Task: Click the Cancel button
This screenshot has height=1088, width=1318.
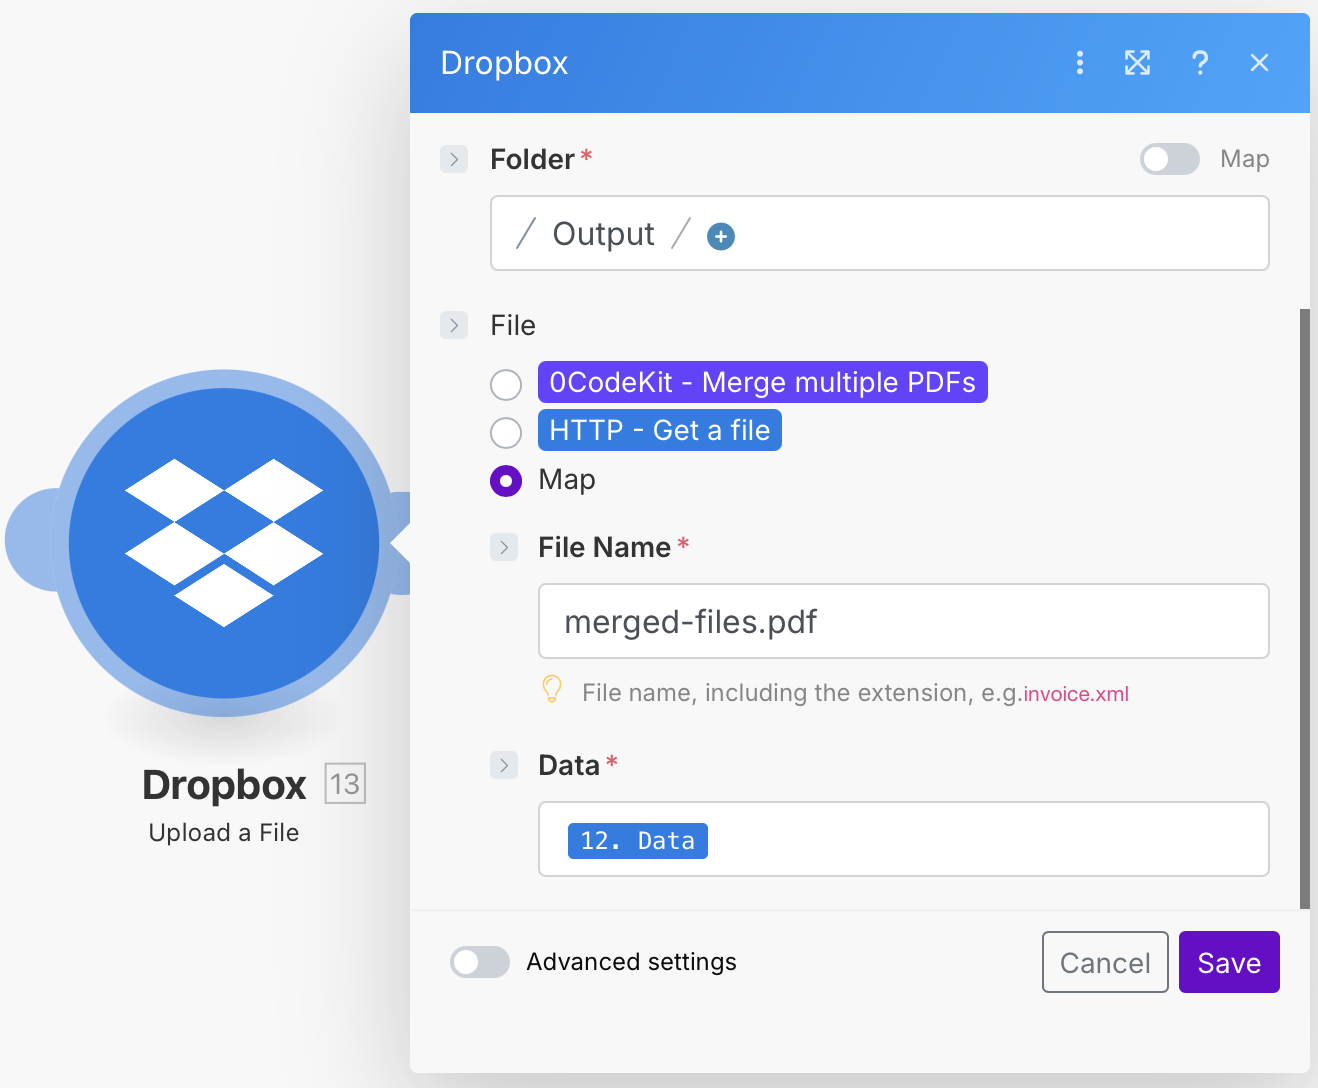Action: [x=1105, y=962]
